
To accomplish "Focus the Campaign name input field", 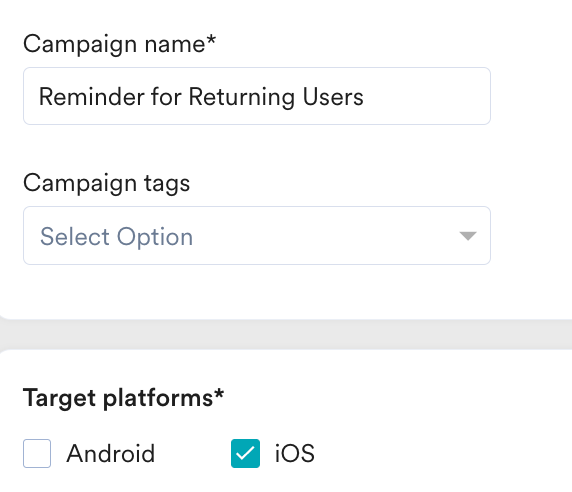I will tap(257, 96).
